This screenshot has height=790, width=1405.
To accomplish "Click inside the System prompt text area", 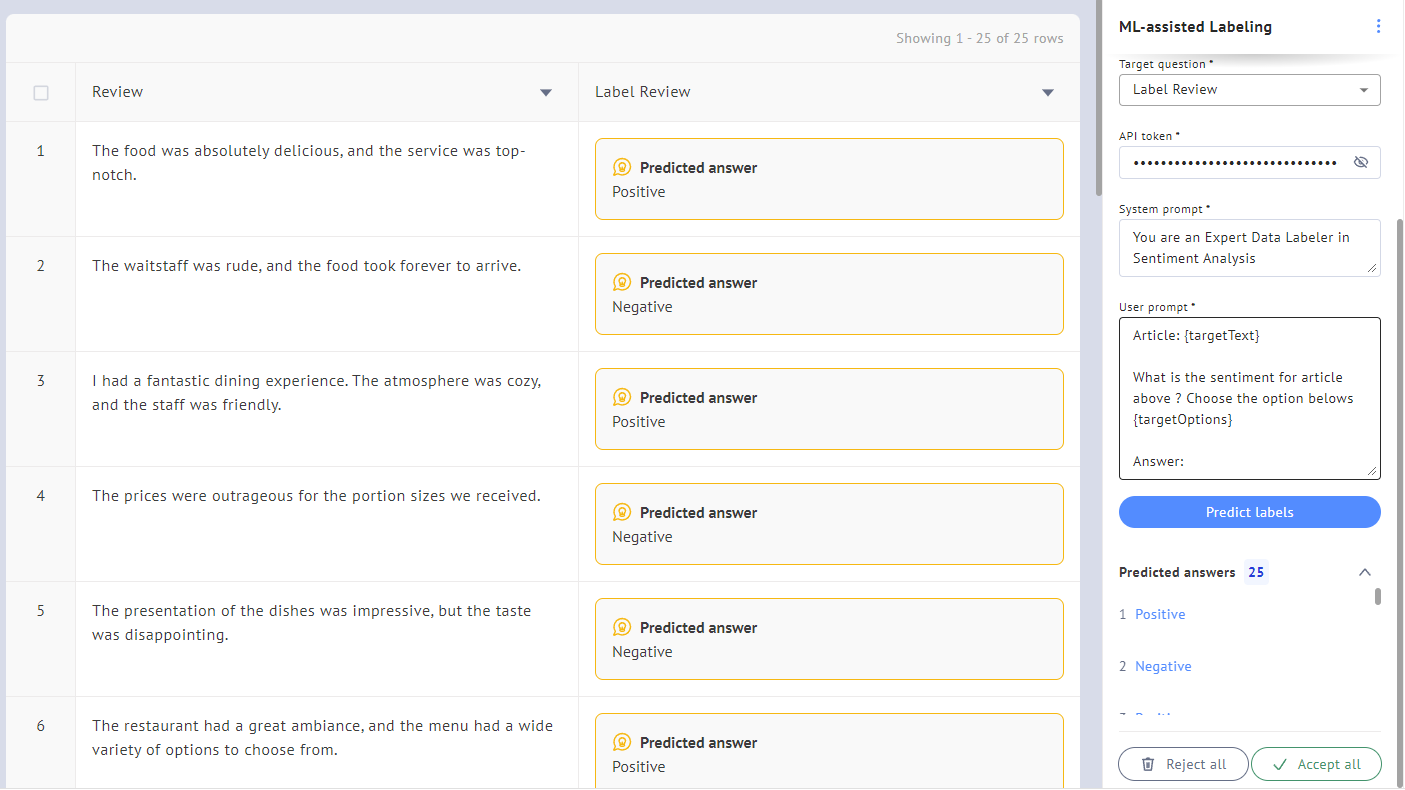I will point(1249,248).
